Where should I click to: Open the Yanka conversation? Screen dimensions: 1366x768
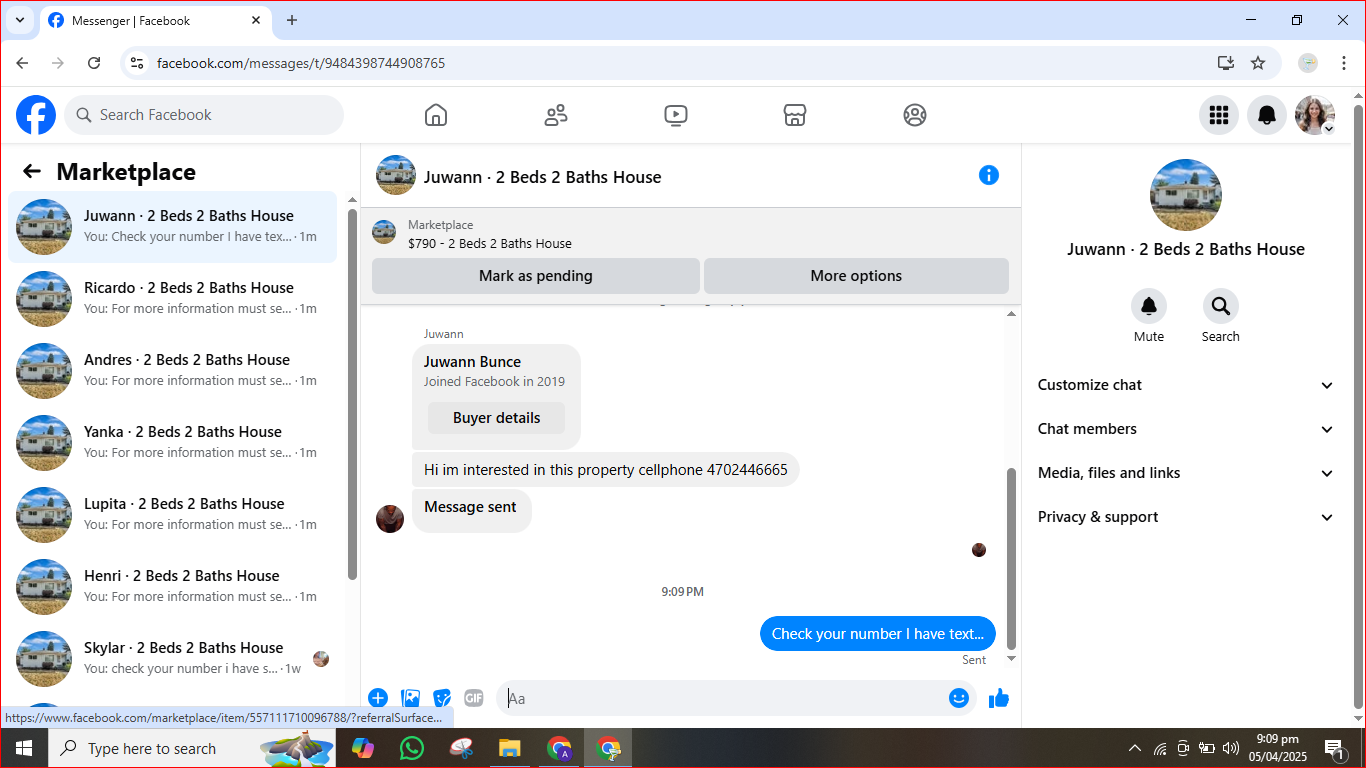click(x=173, y=443)
